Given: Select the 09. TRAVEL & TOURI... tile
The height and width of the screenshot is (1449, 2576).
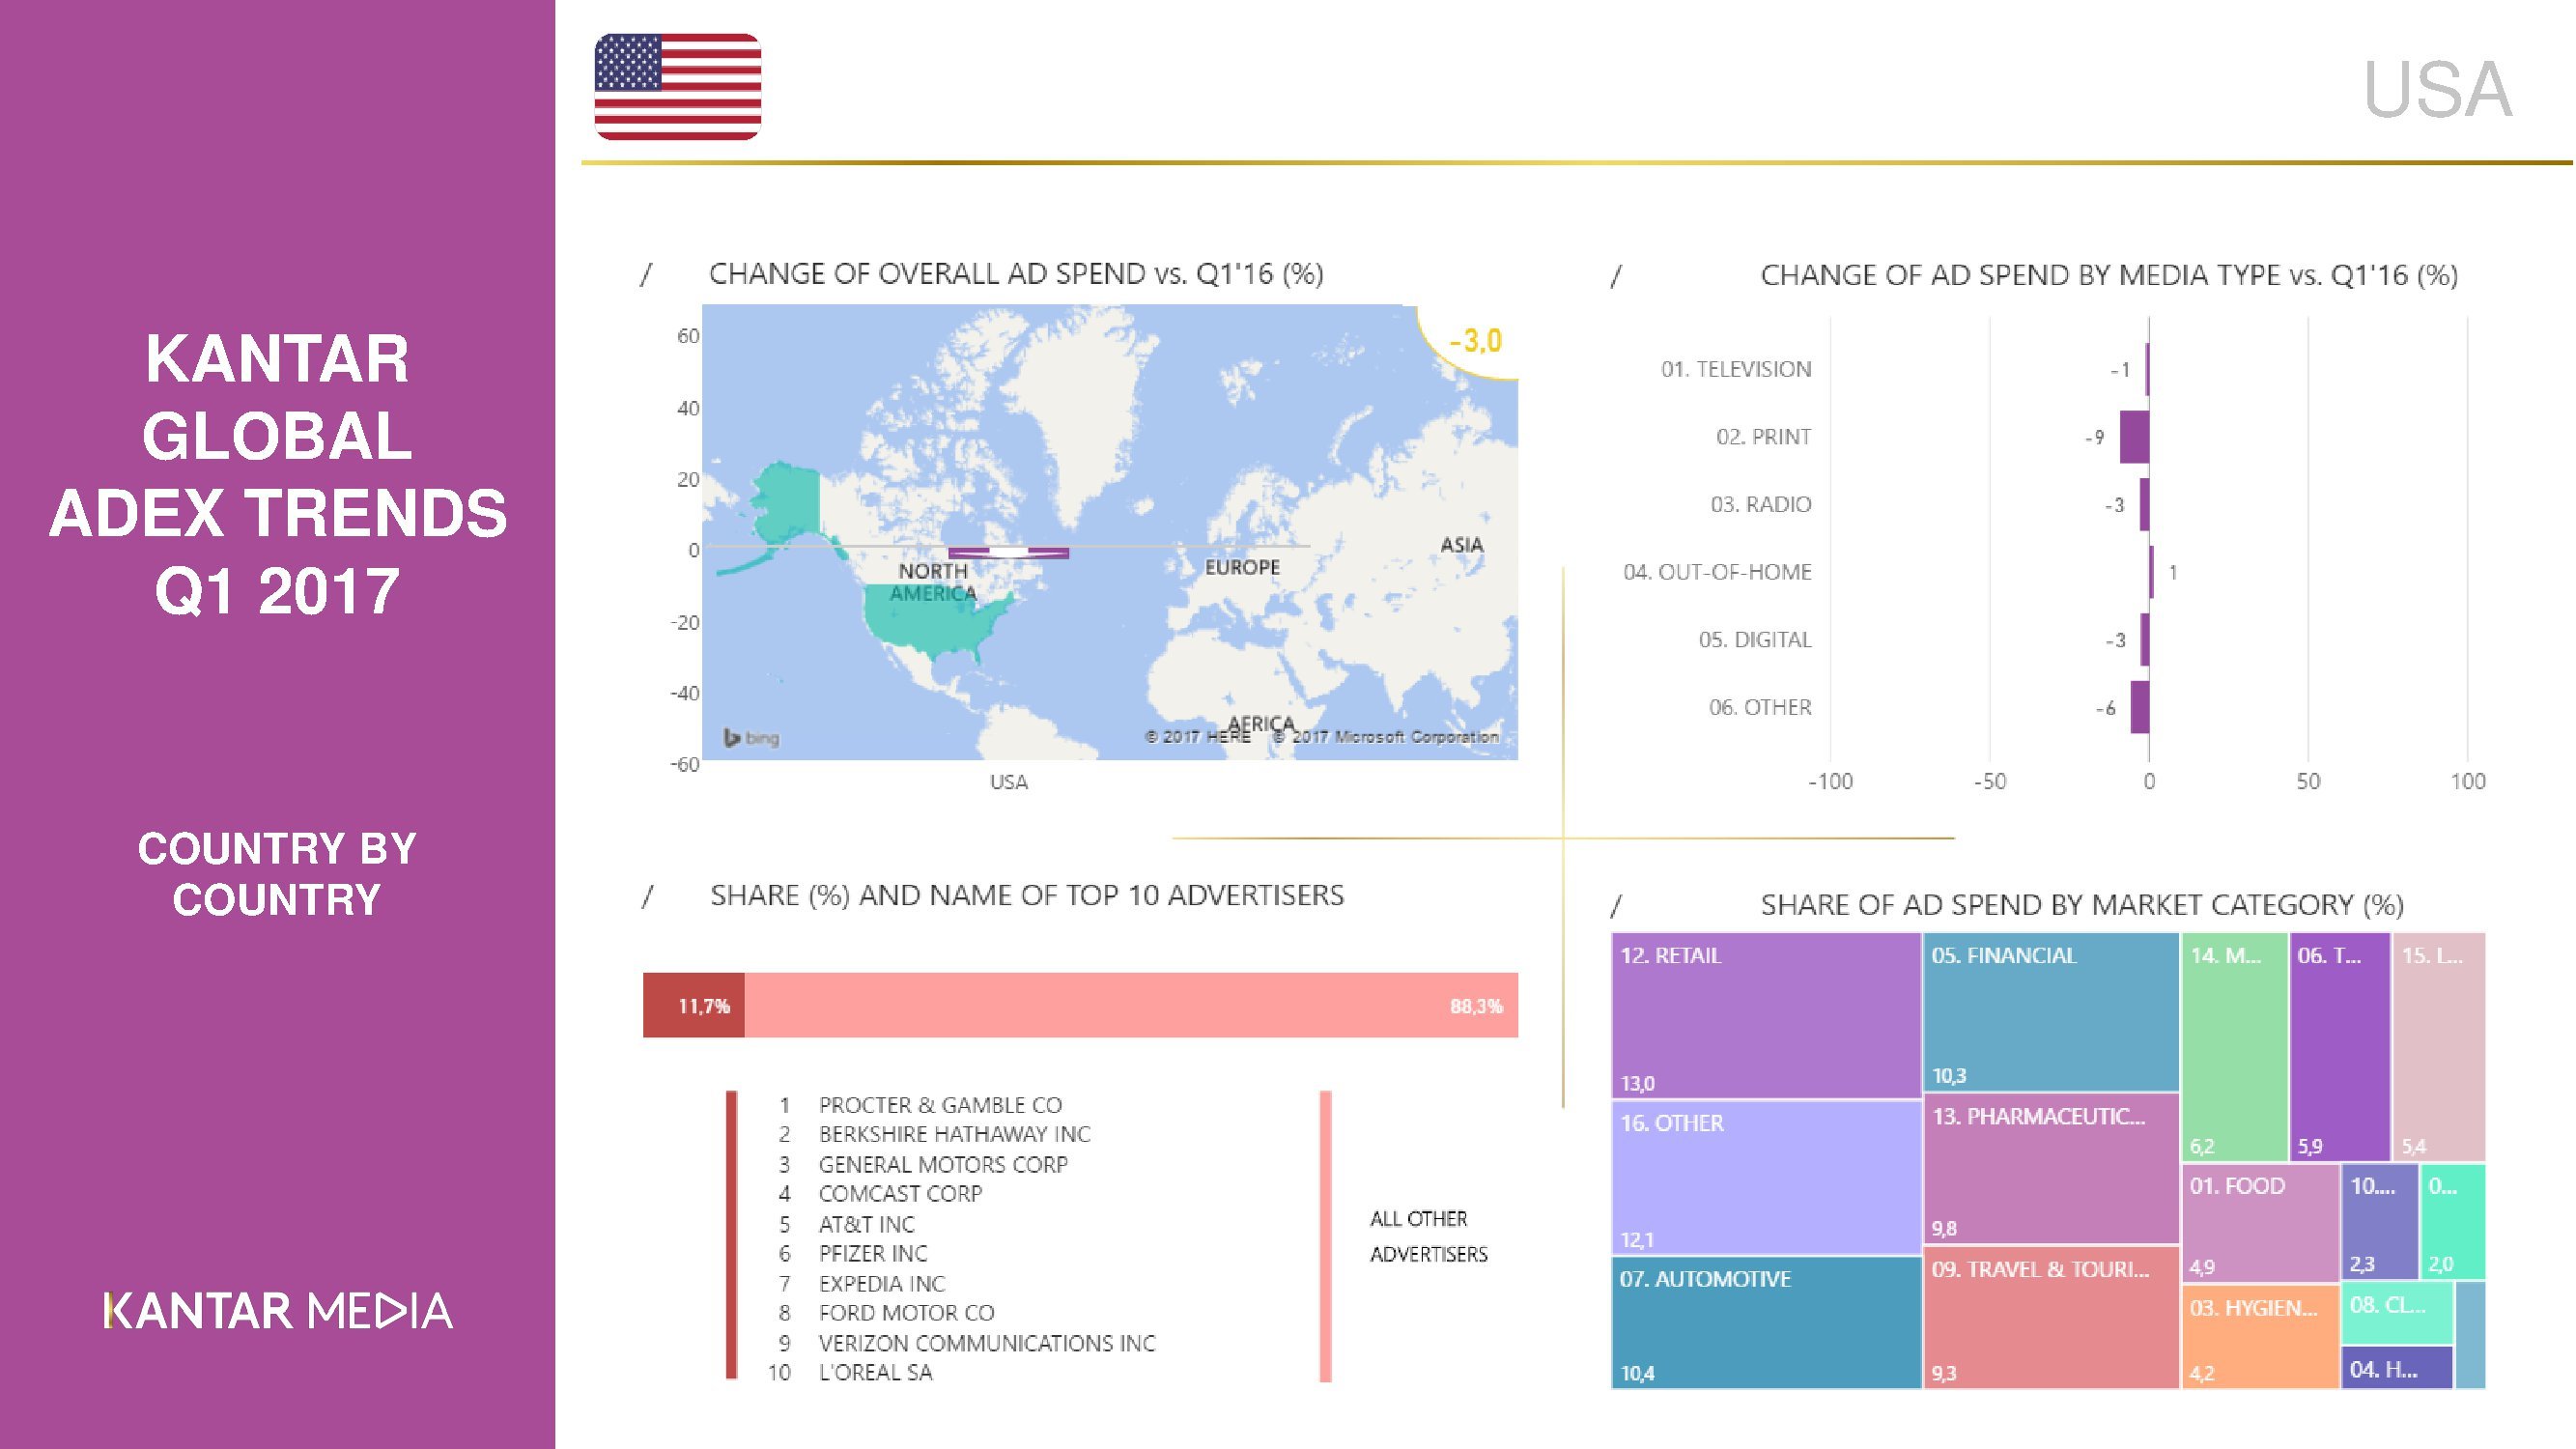Looking at the screenshot, I should coord(2051,1317).
